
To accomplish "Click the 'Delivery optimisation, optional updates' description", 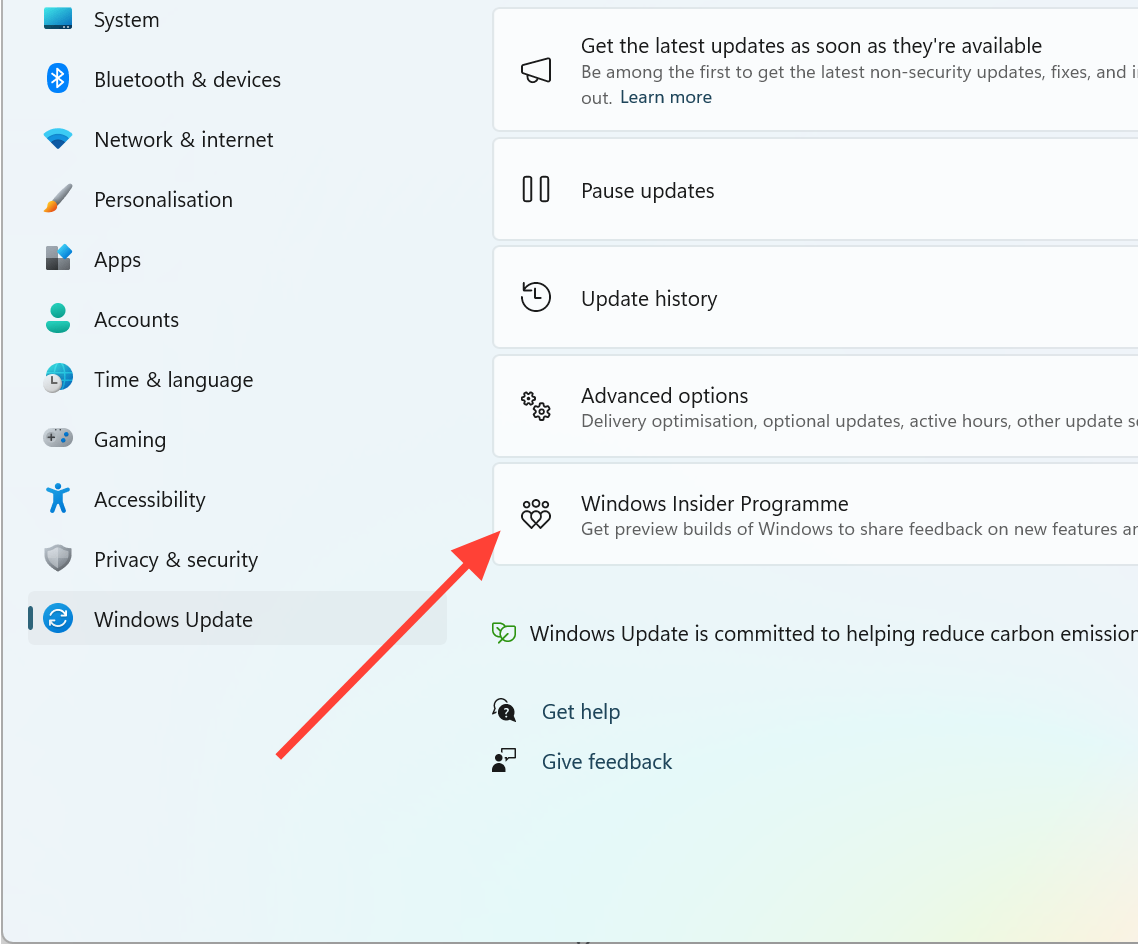I will [859, 421].
